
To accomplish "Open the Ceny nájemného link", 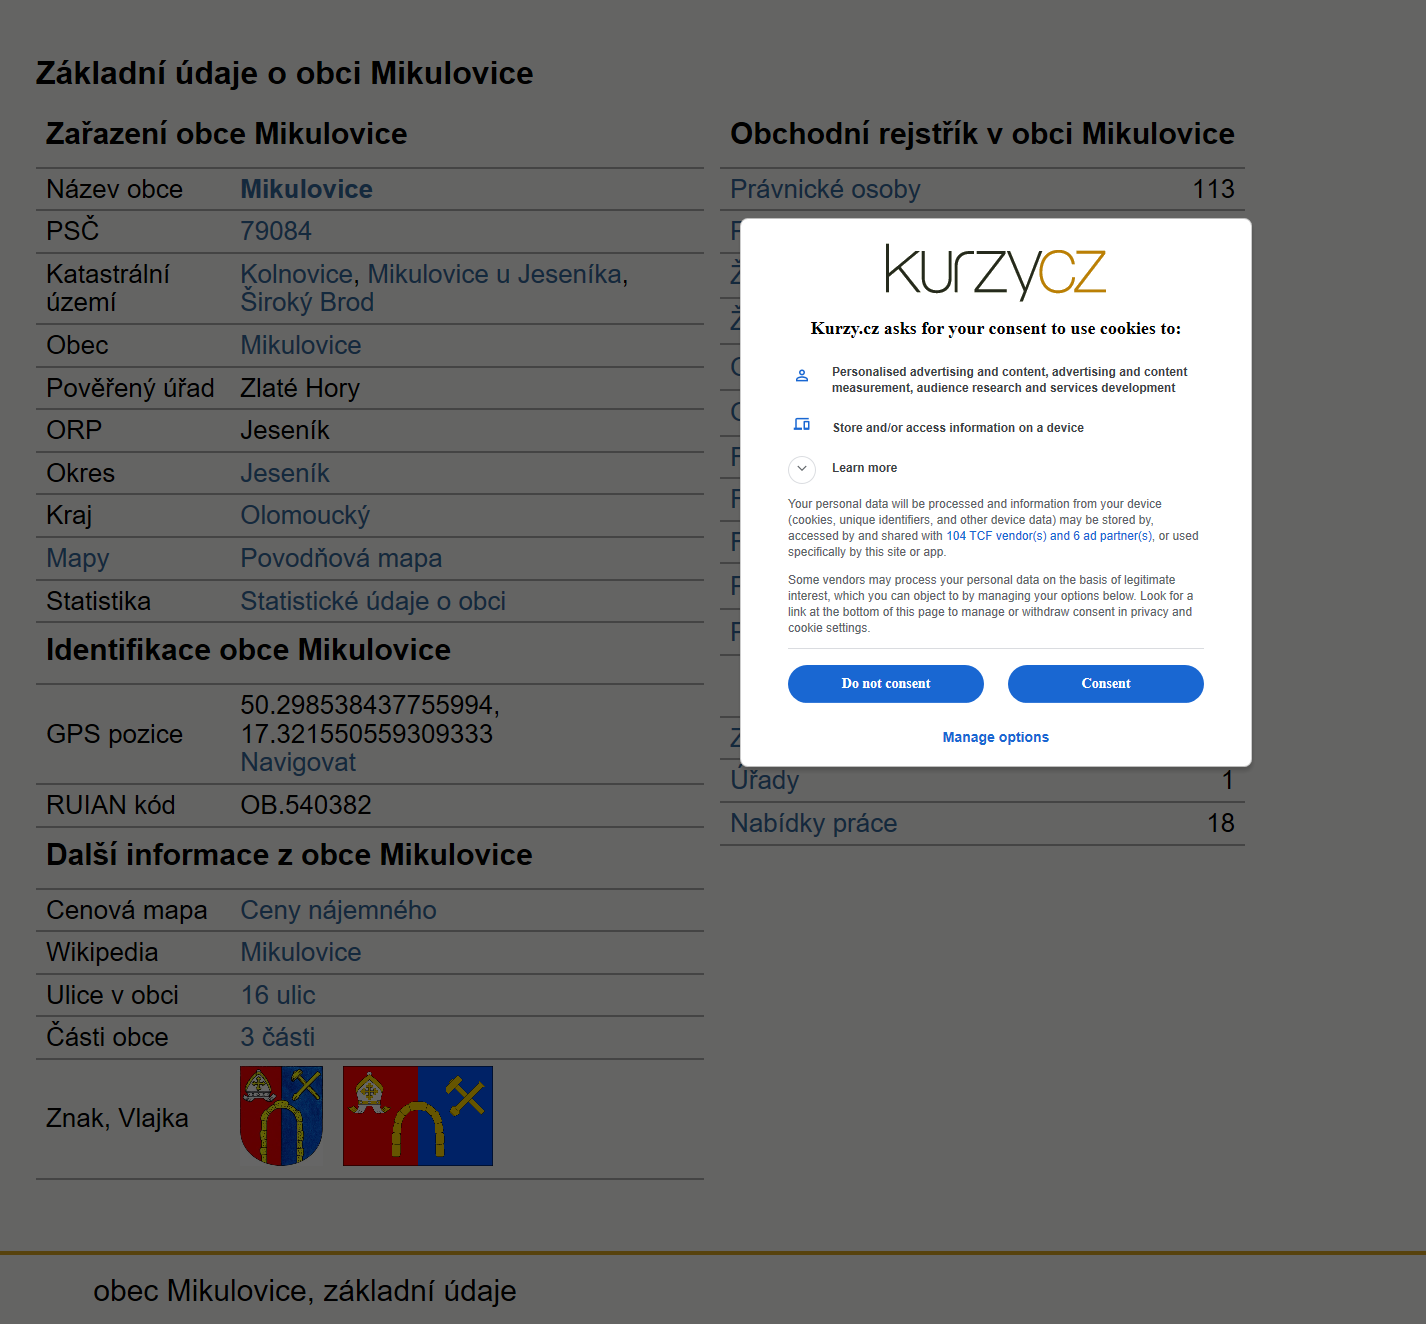I will 338,910.
